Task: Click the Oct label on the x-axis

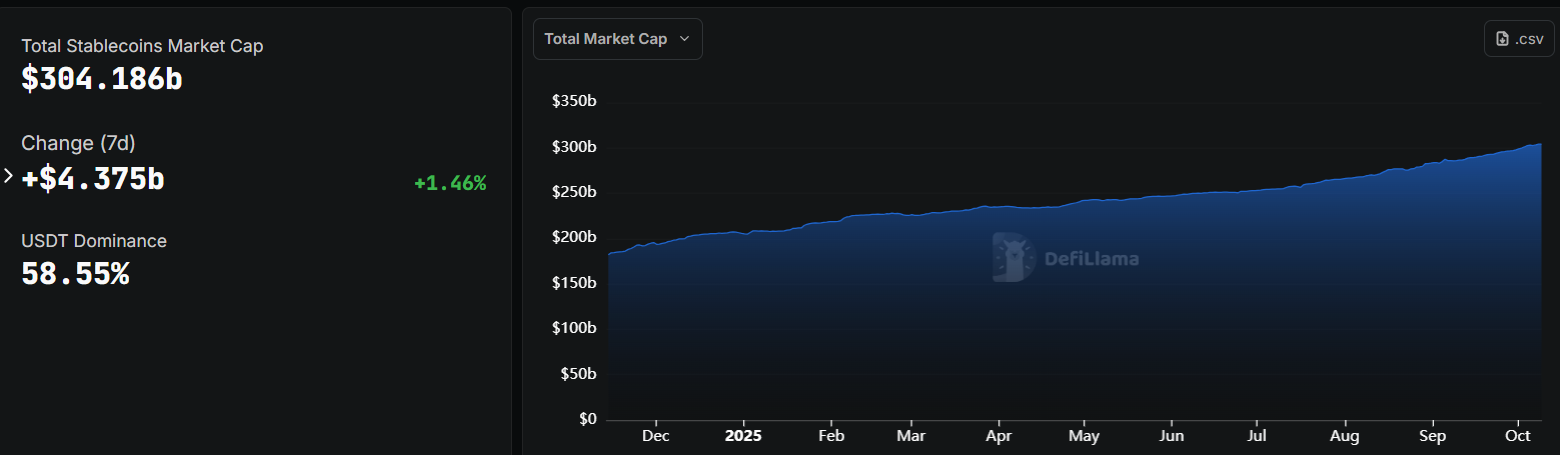Action: click(1518, 436)
